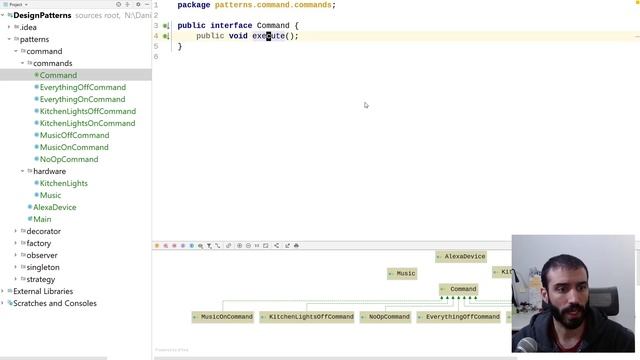The height and width of the screenshot is (360, 640).
Task: Toggle Constructors visibility in diagram toolbar
Action: tap(166, 246)
